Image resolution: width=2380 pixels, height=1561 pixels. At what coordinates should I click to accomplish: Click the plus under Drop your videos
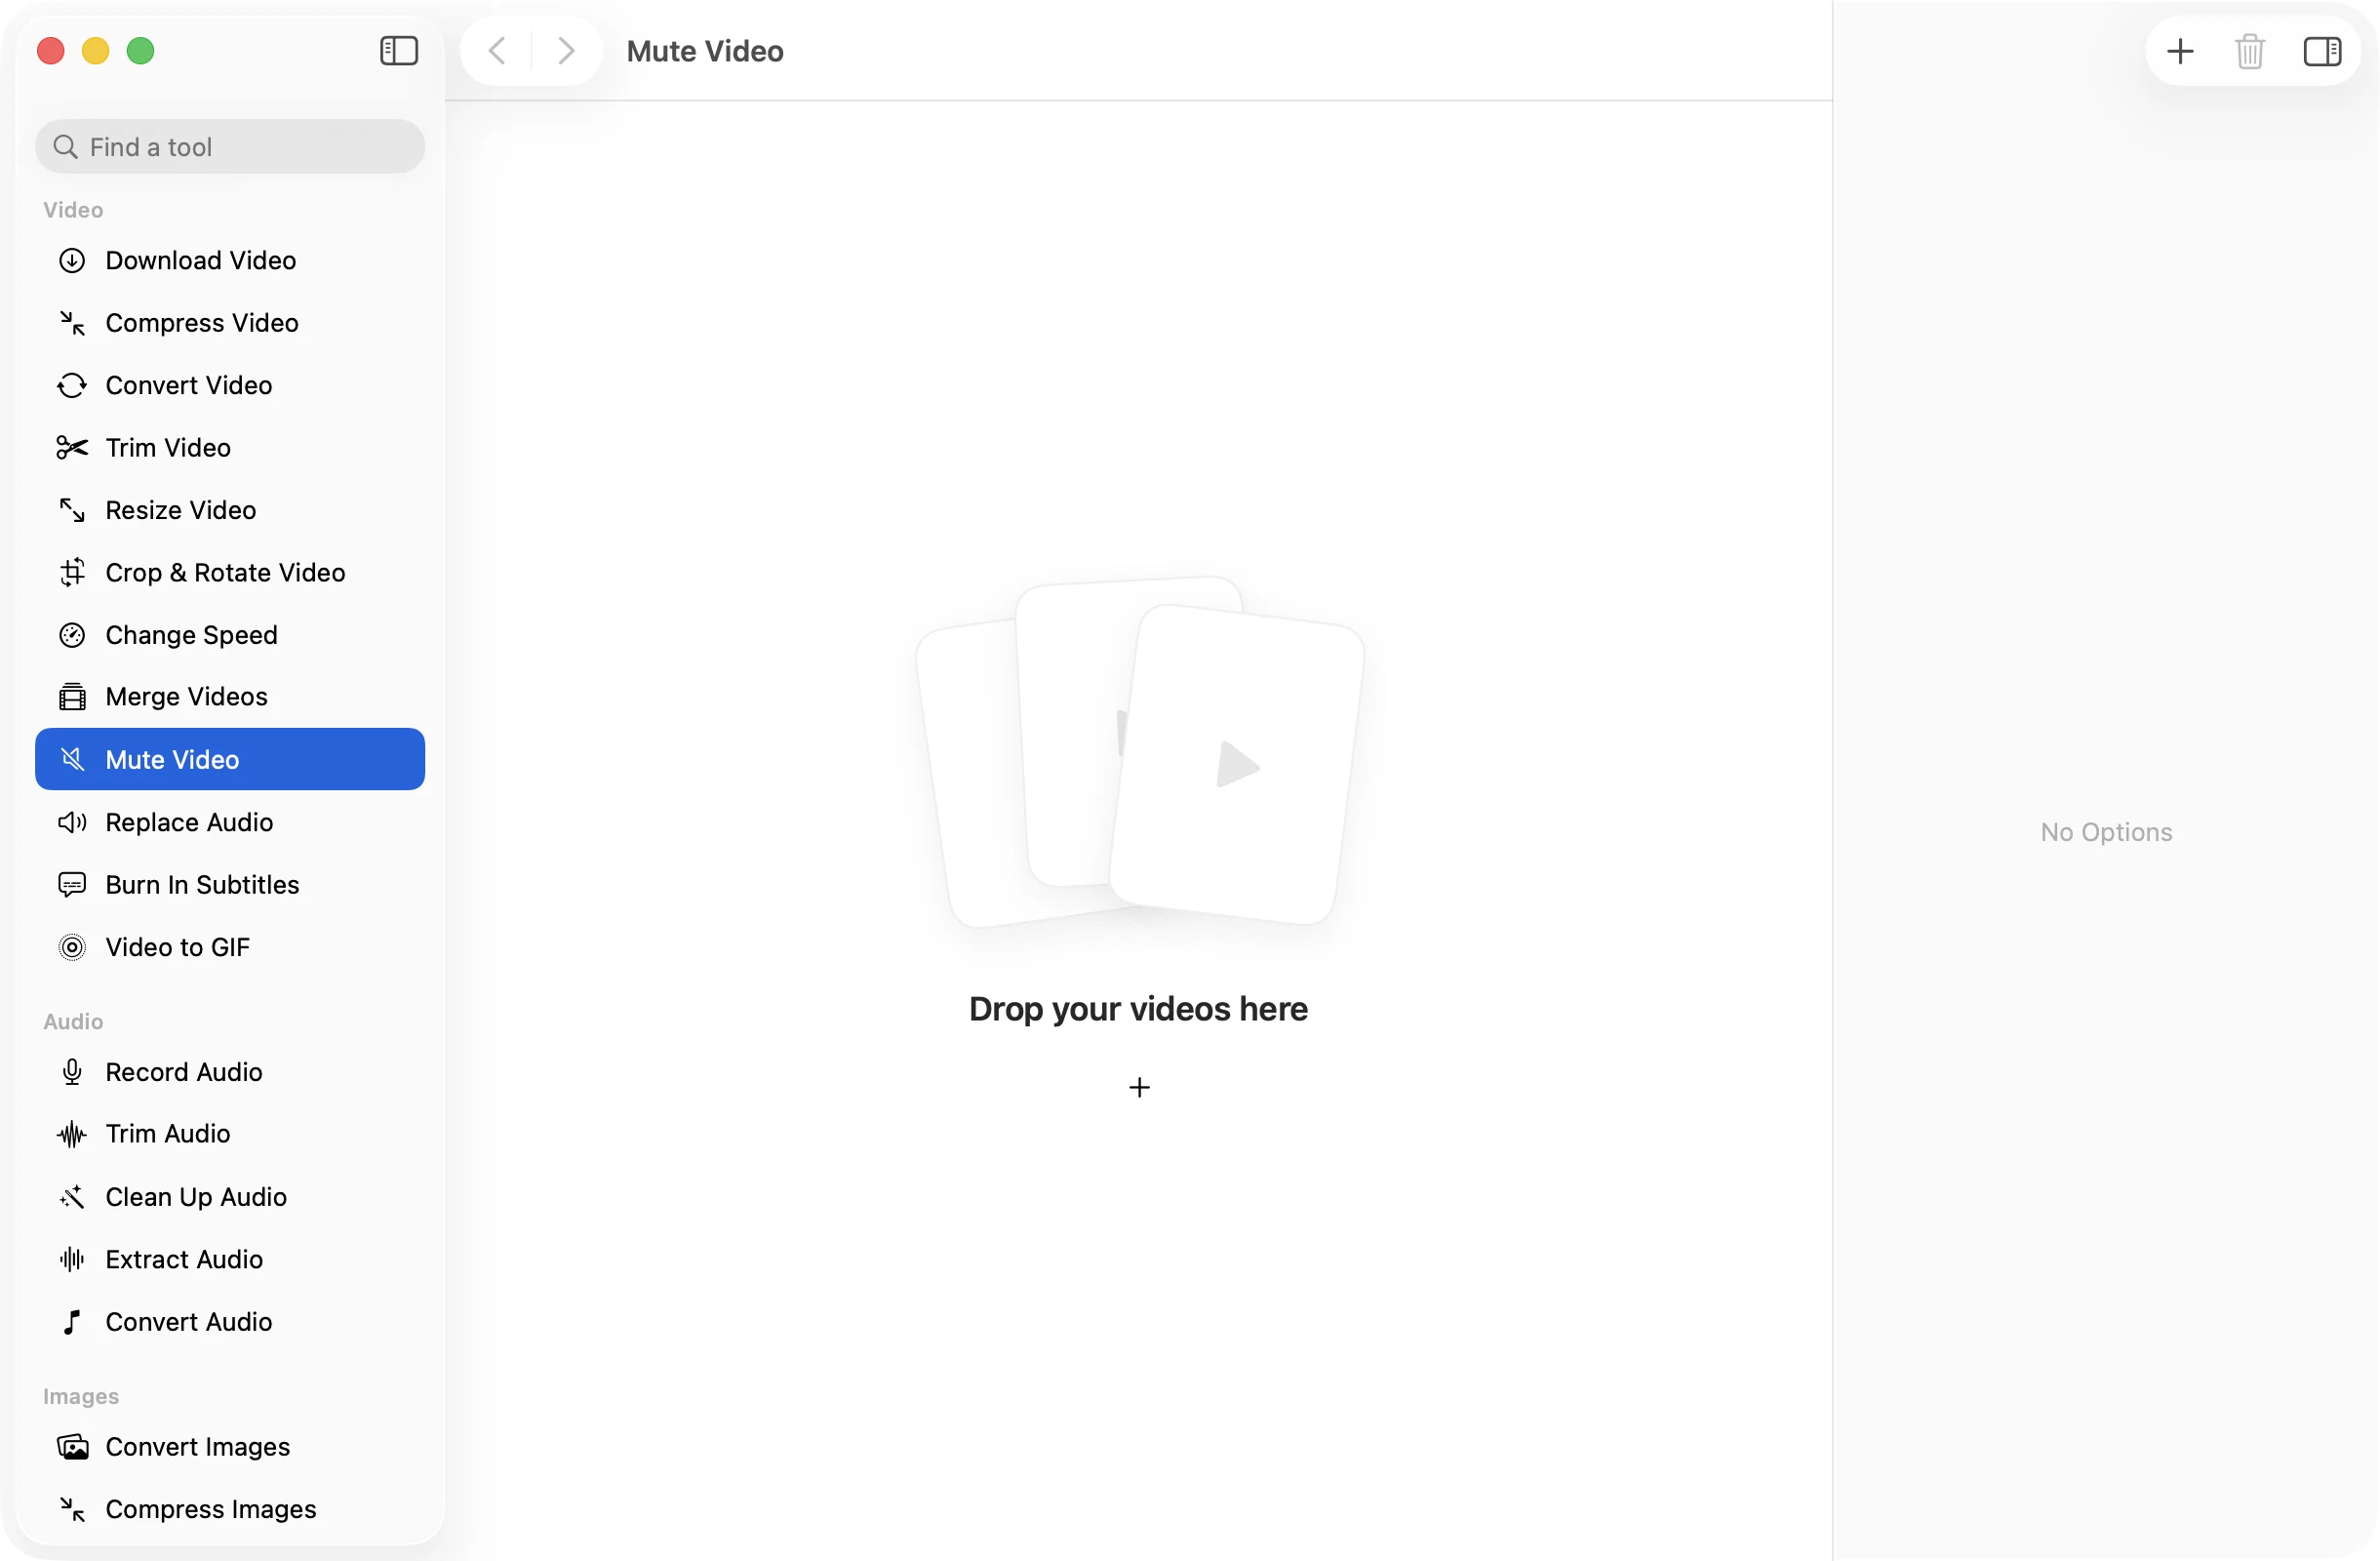pos(1139,1087)
